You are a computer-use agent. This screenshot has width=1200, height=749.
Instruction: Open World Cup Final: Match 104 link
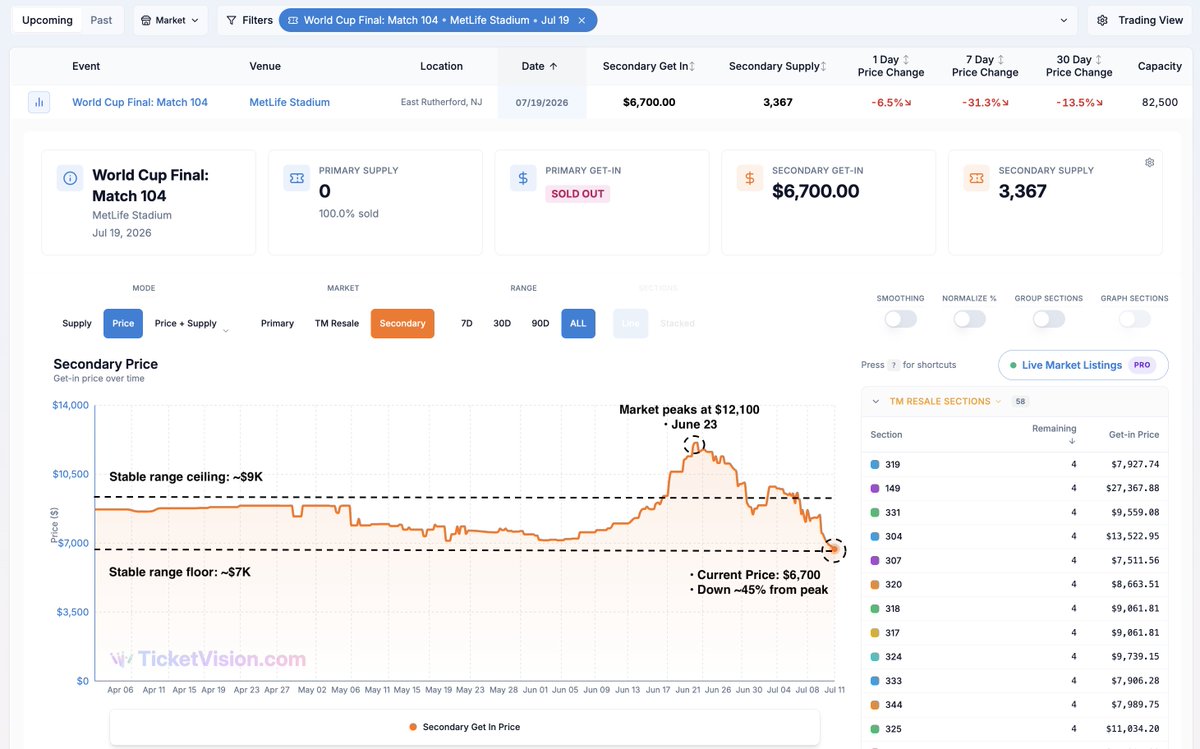140,102
